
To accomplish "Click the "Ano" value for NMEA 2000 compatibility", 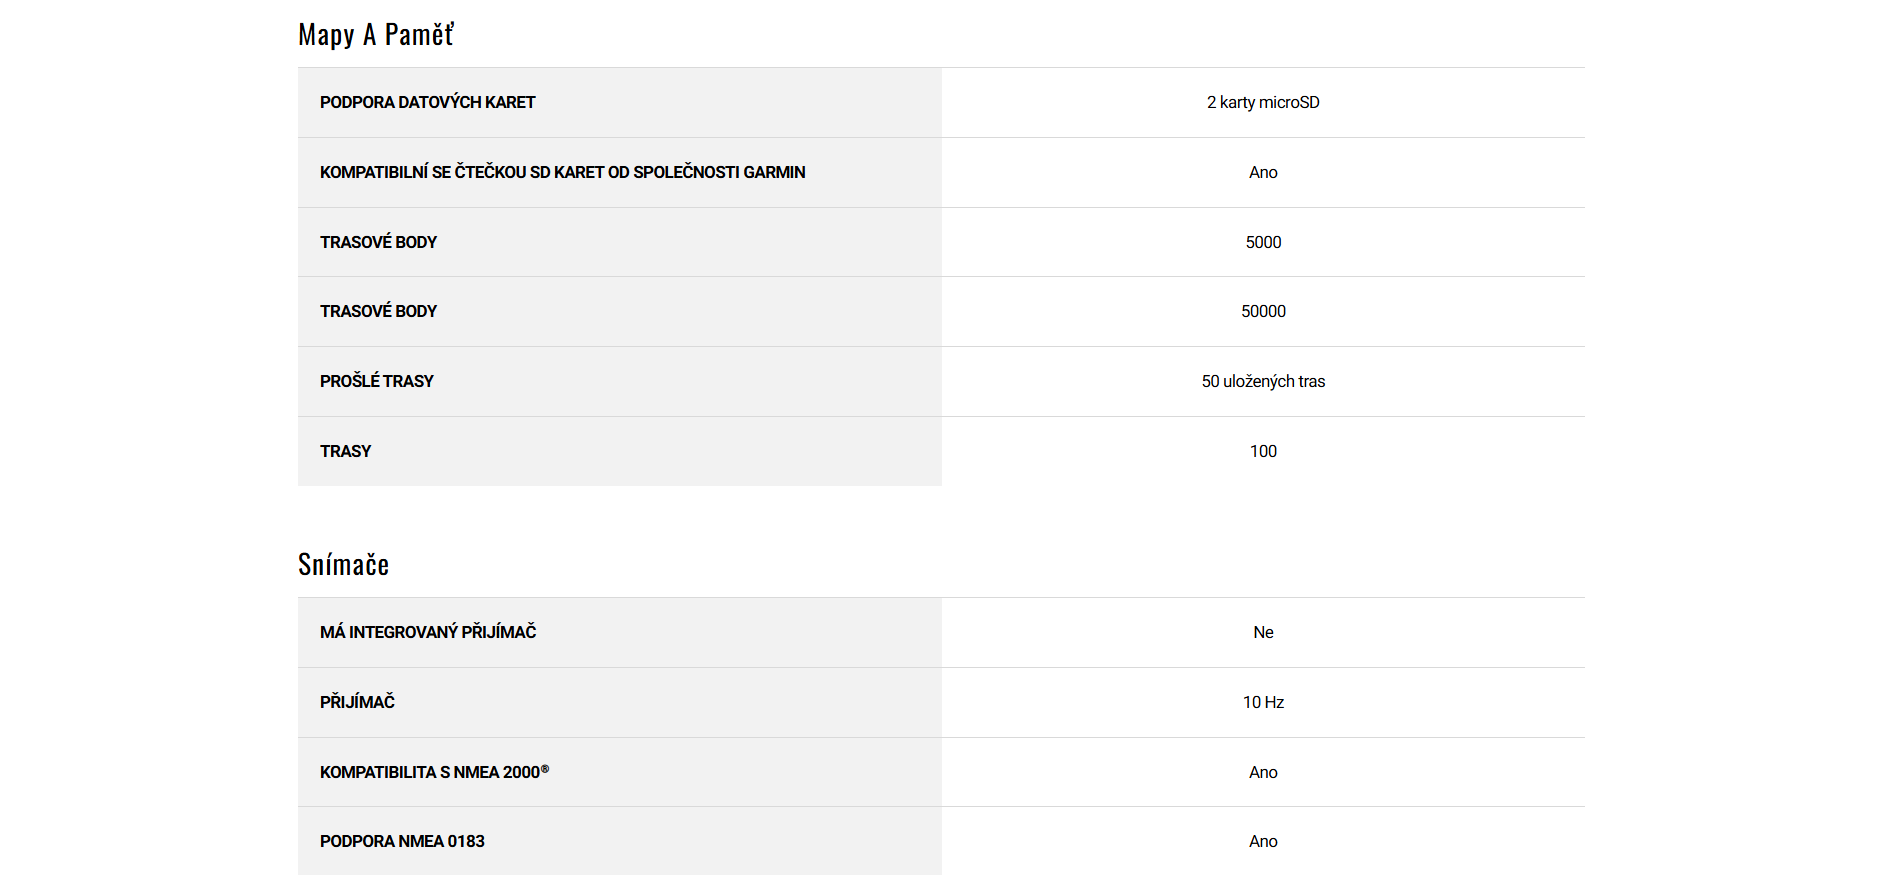I will (x=1263, y=772).
